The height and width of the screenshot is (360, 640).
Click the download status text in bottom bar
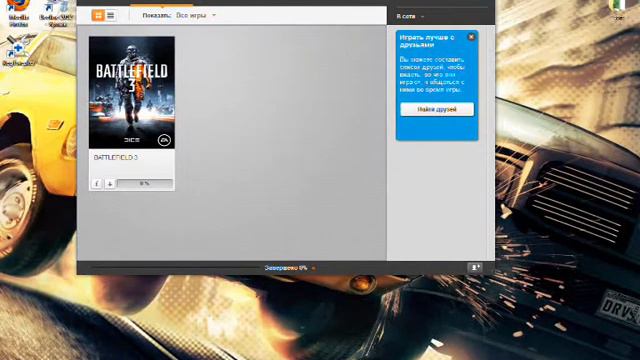pos(286,268)
